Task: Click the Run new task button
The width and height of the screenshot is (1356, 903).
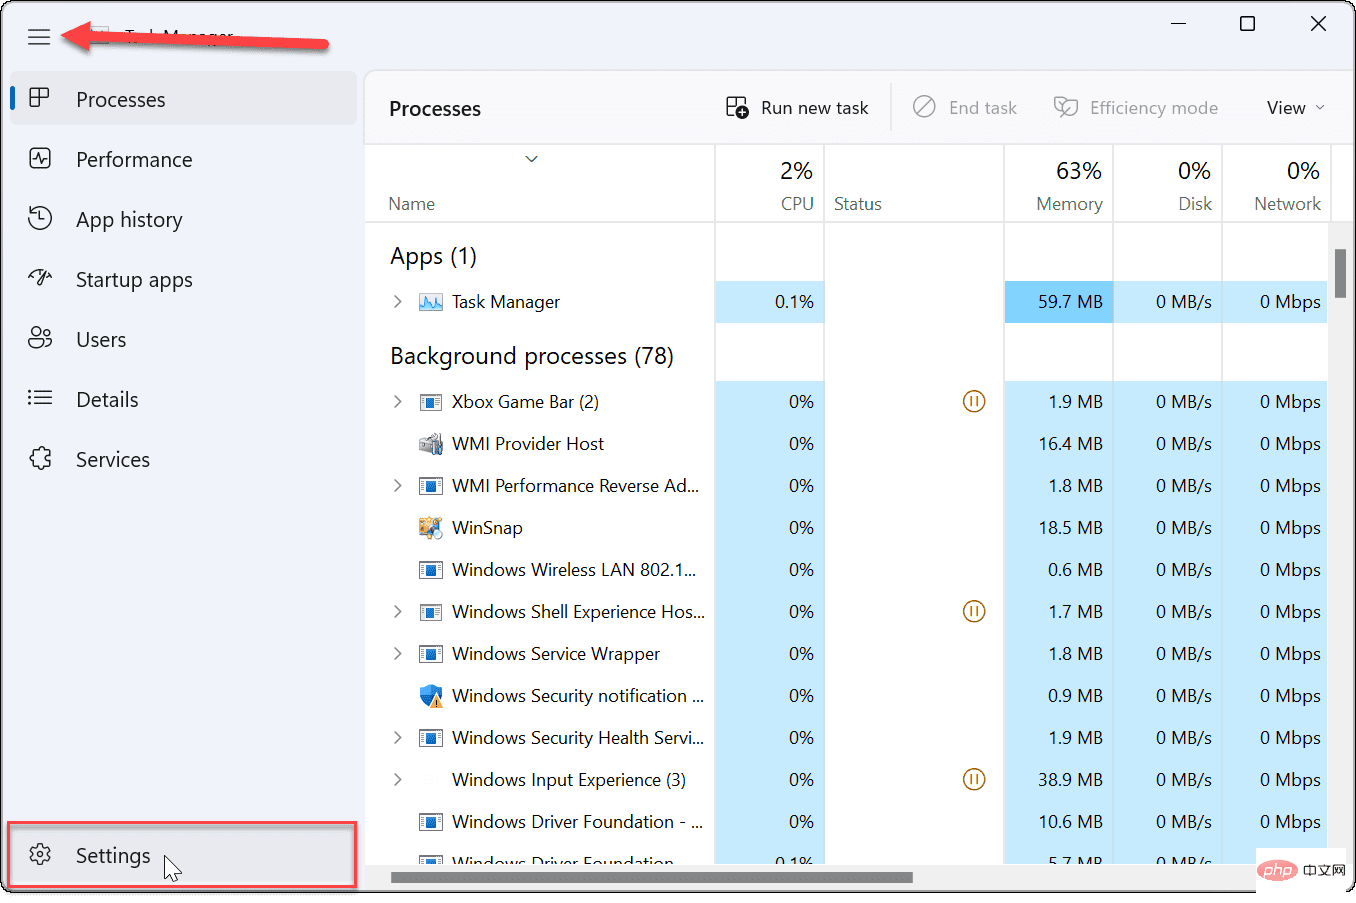Action: pos(797,107)
